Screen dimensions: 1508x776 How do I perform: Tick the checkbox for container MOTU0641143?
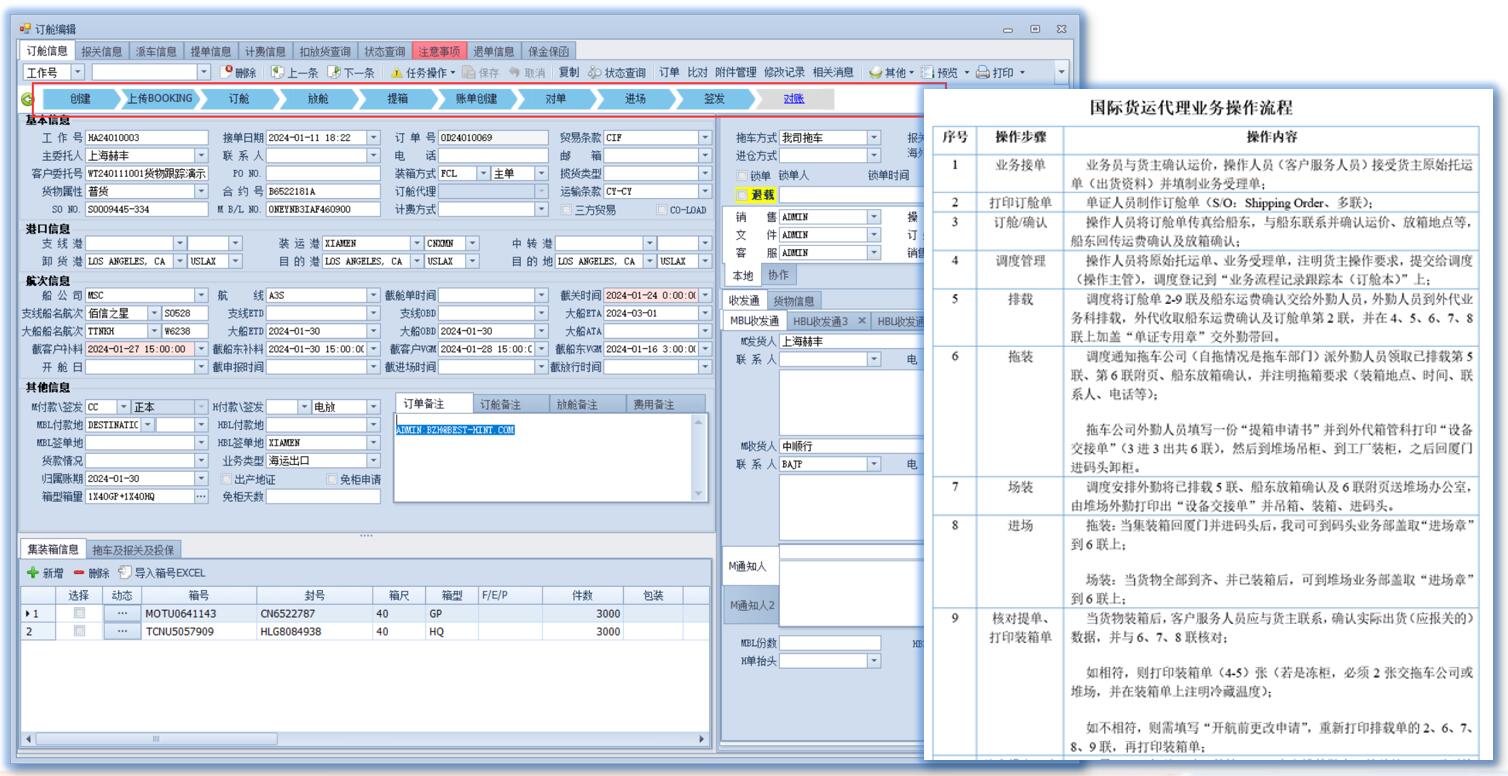pyautogui.click(x=79, y=613)
